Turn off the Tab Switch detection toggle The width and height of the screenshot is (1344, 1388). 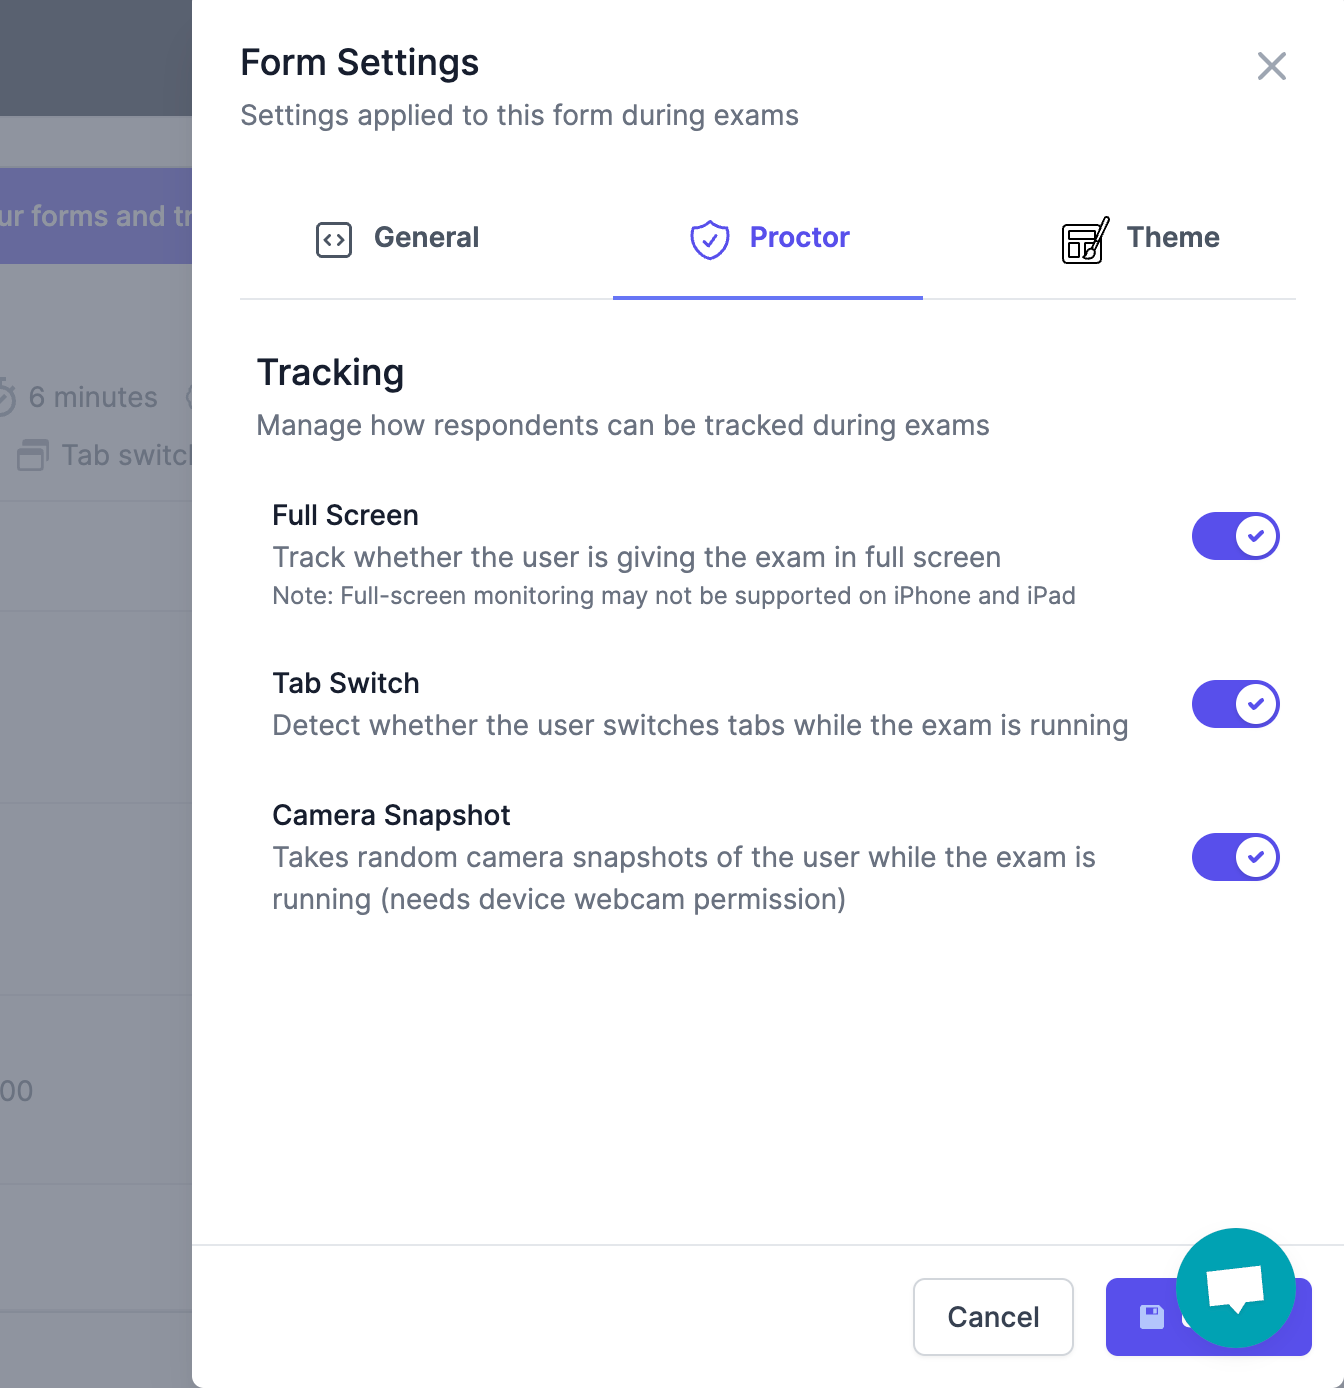click(1236, 704)
